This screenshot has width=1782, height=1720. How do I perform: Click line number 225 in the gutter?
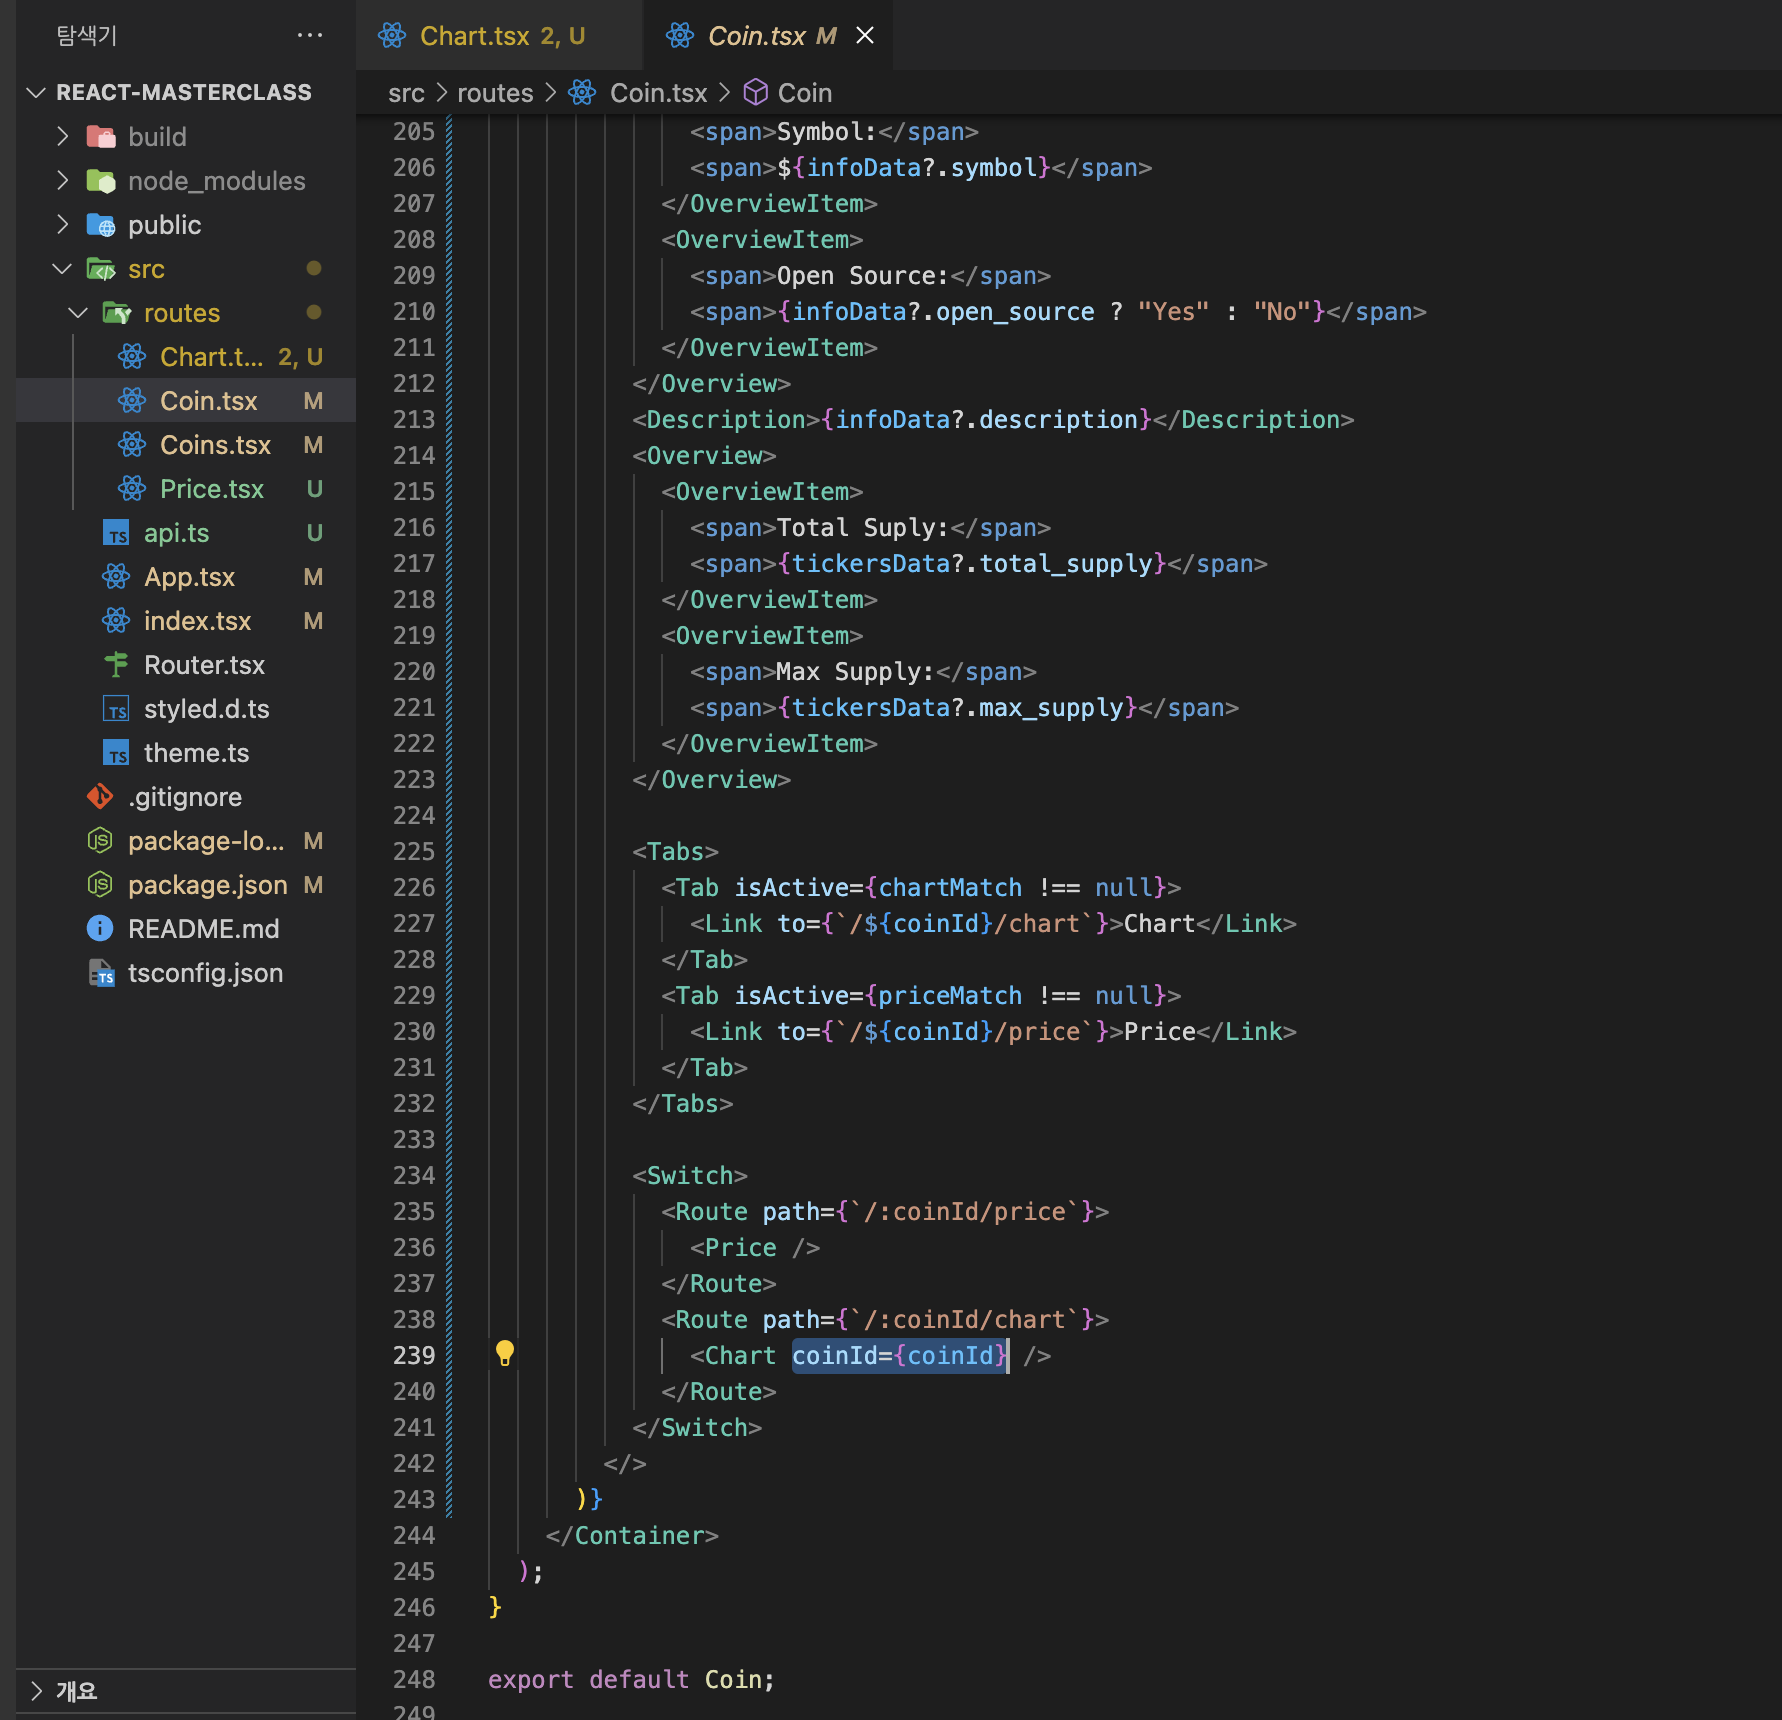tap(414, 851)
